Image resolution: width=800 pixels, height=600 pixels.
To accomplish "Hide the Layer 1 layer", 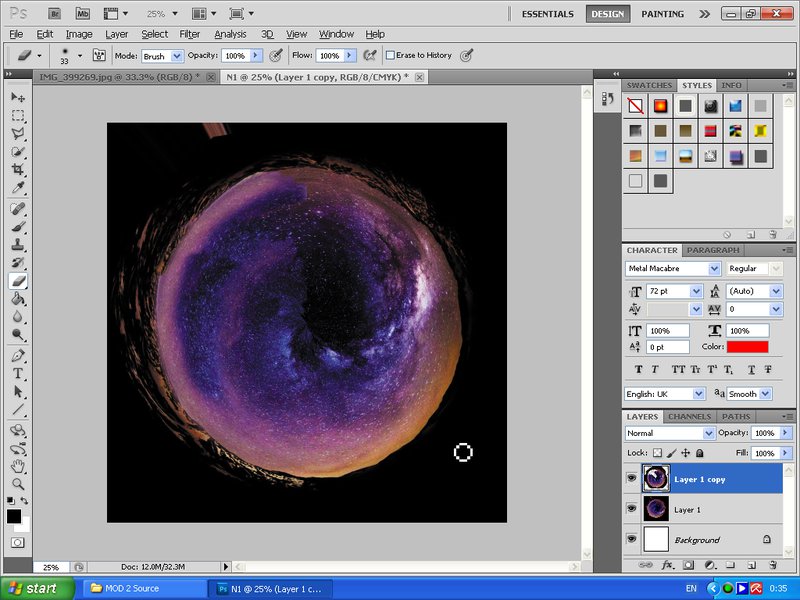I will click(632, 509).
